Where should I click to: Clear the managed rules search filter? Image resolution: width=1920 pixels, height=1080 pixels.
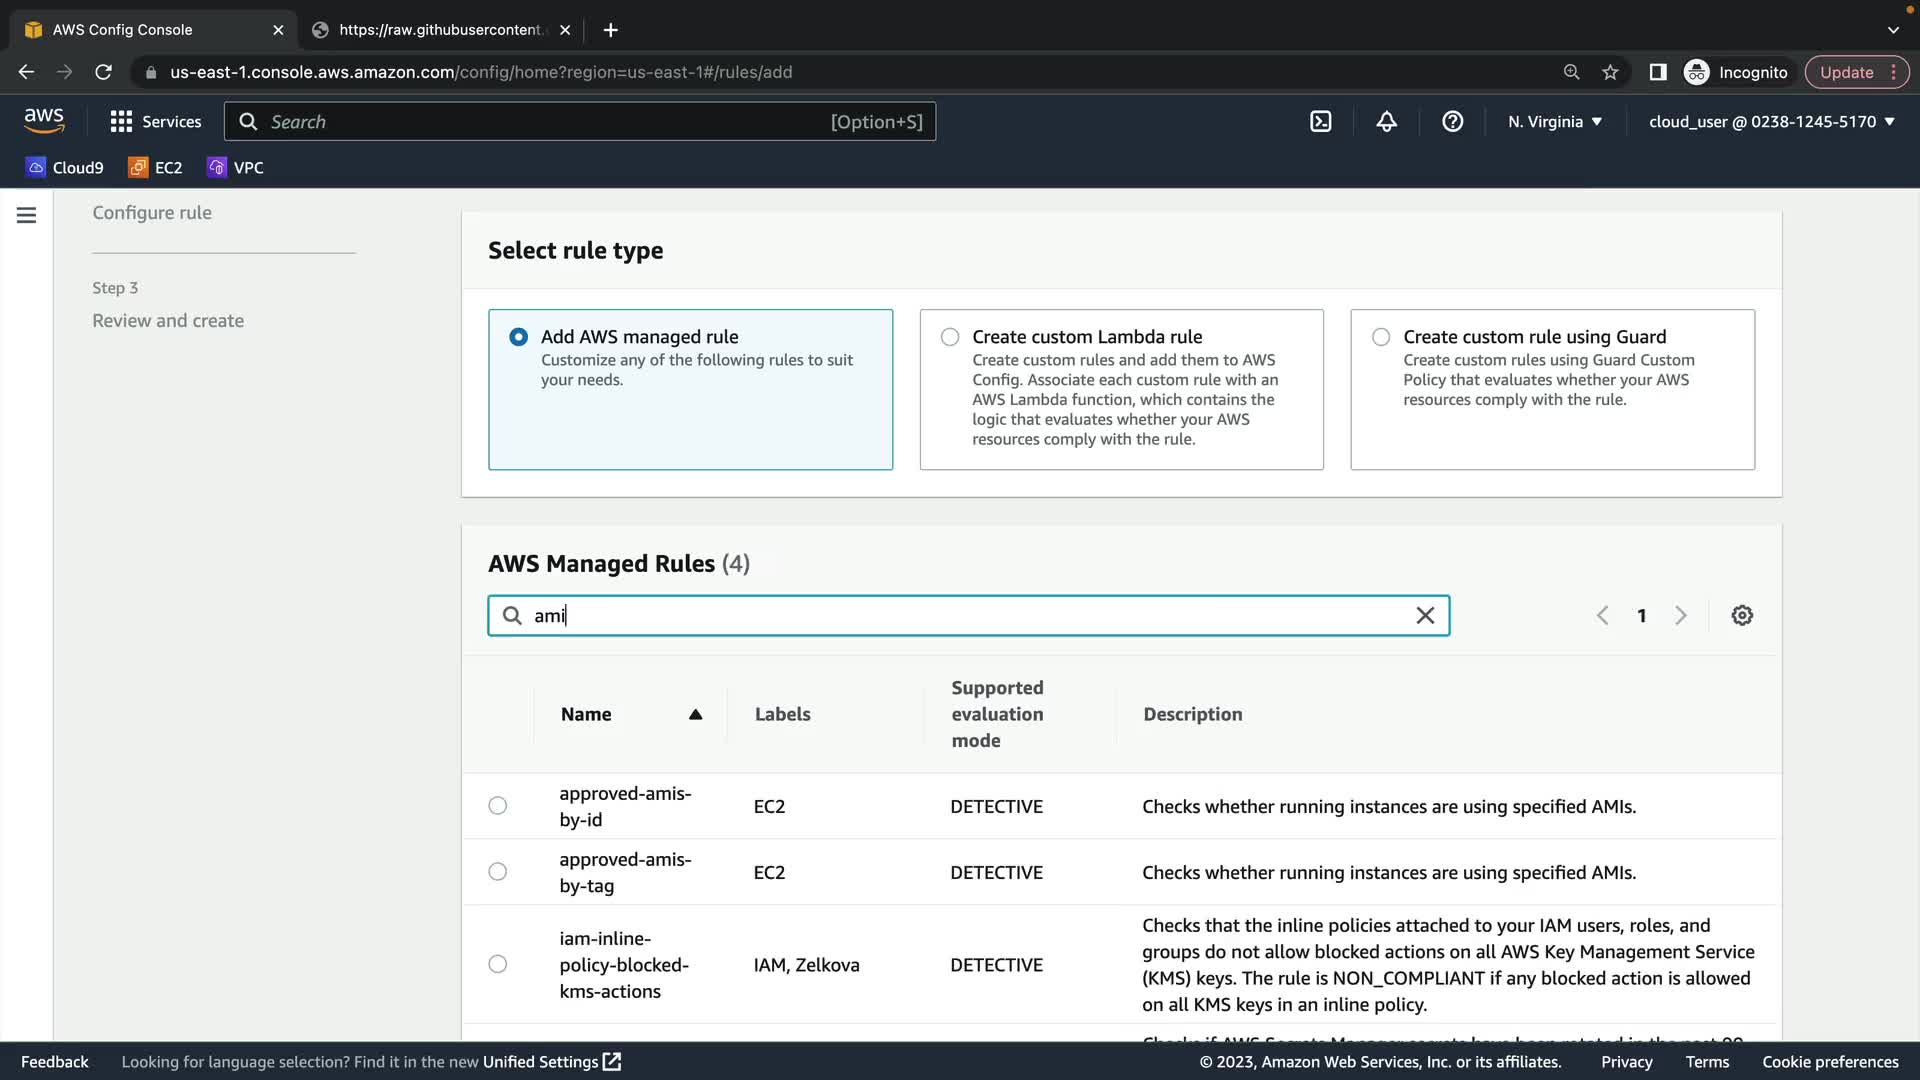click(x=1425, y=615)
